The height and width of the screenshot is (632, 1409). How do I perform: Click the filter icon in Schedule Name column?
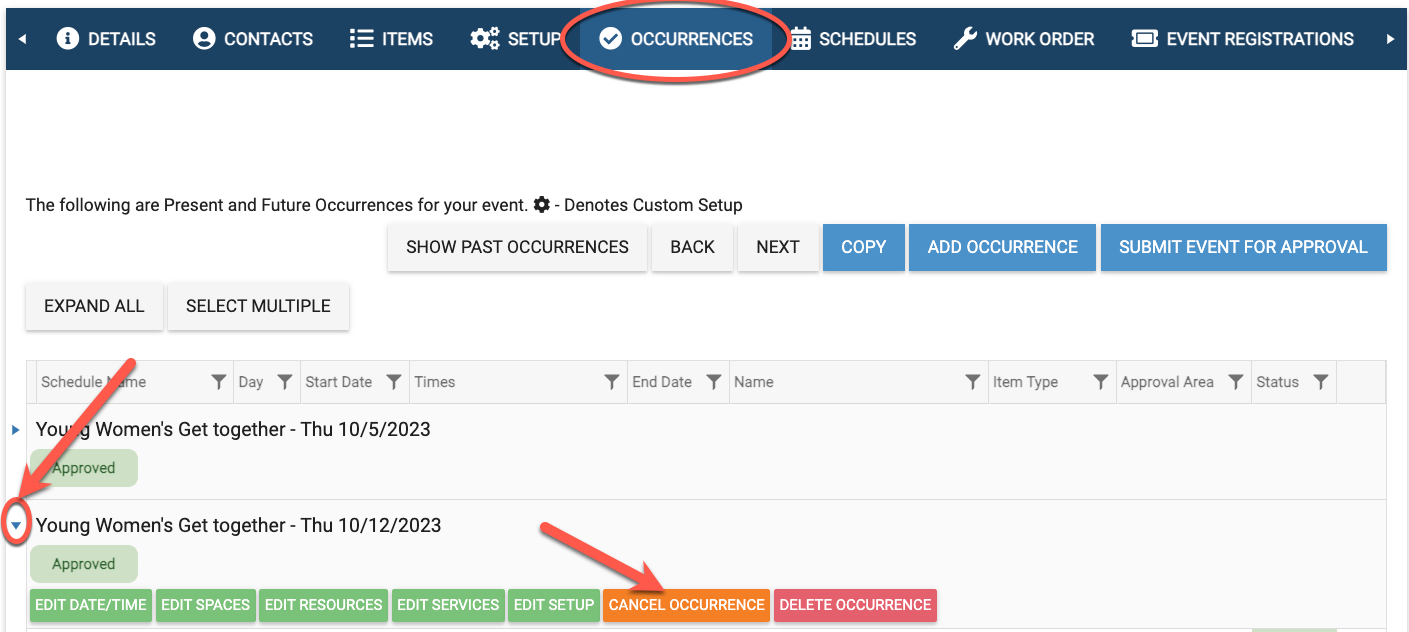(x=219, y=382)
